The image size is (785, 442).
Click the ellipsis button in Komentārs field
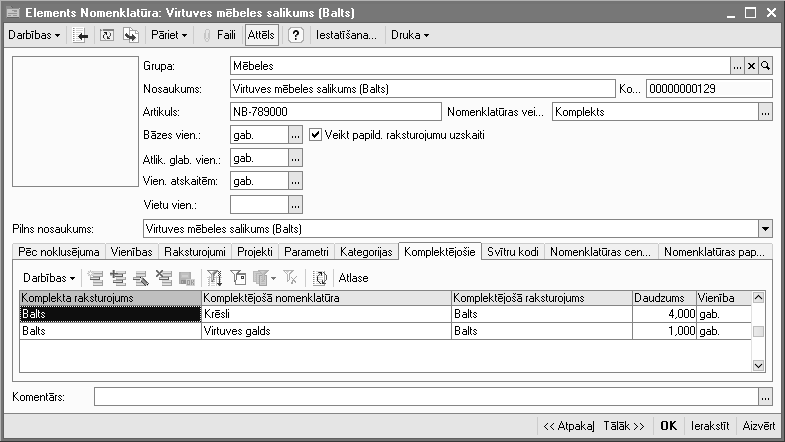tap(766, 397)
